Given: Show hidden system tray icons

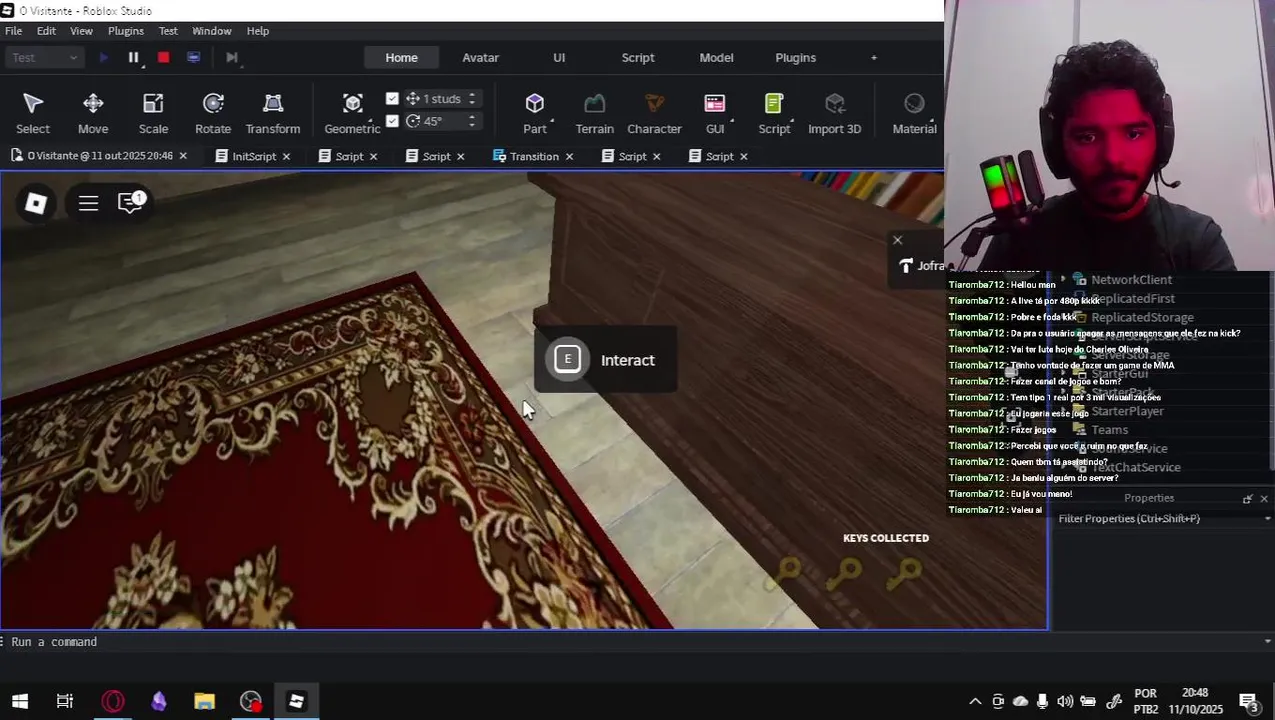Looking at the screenshot, I should pos(975,701).
